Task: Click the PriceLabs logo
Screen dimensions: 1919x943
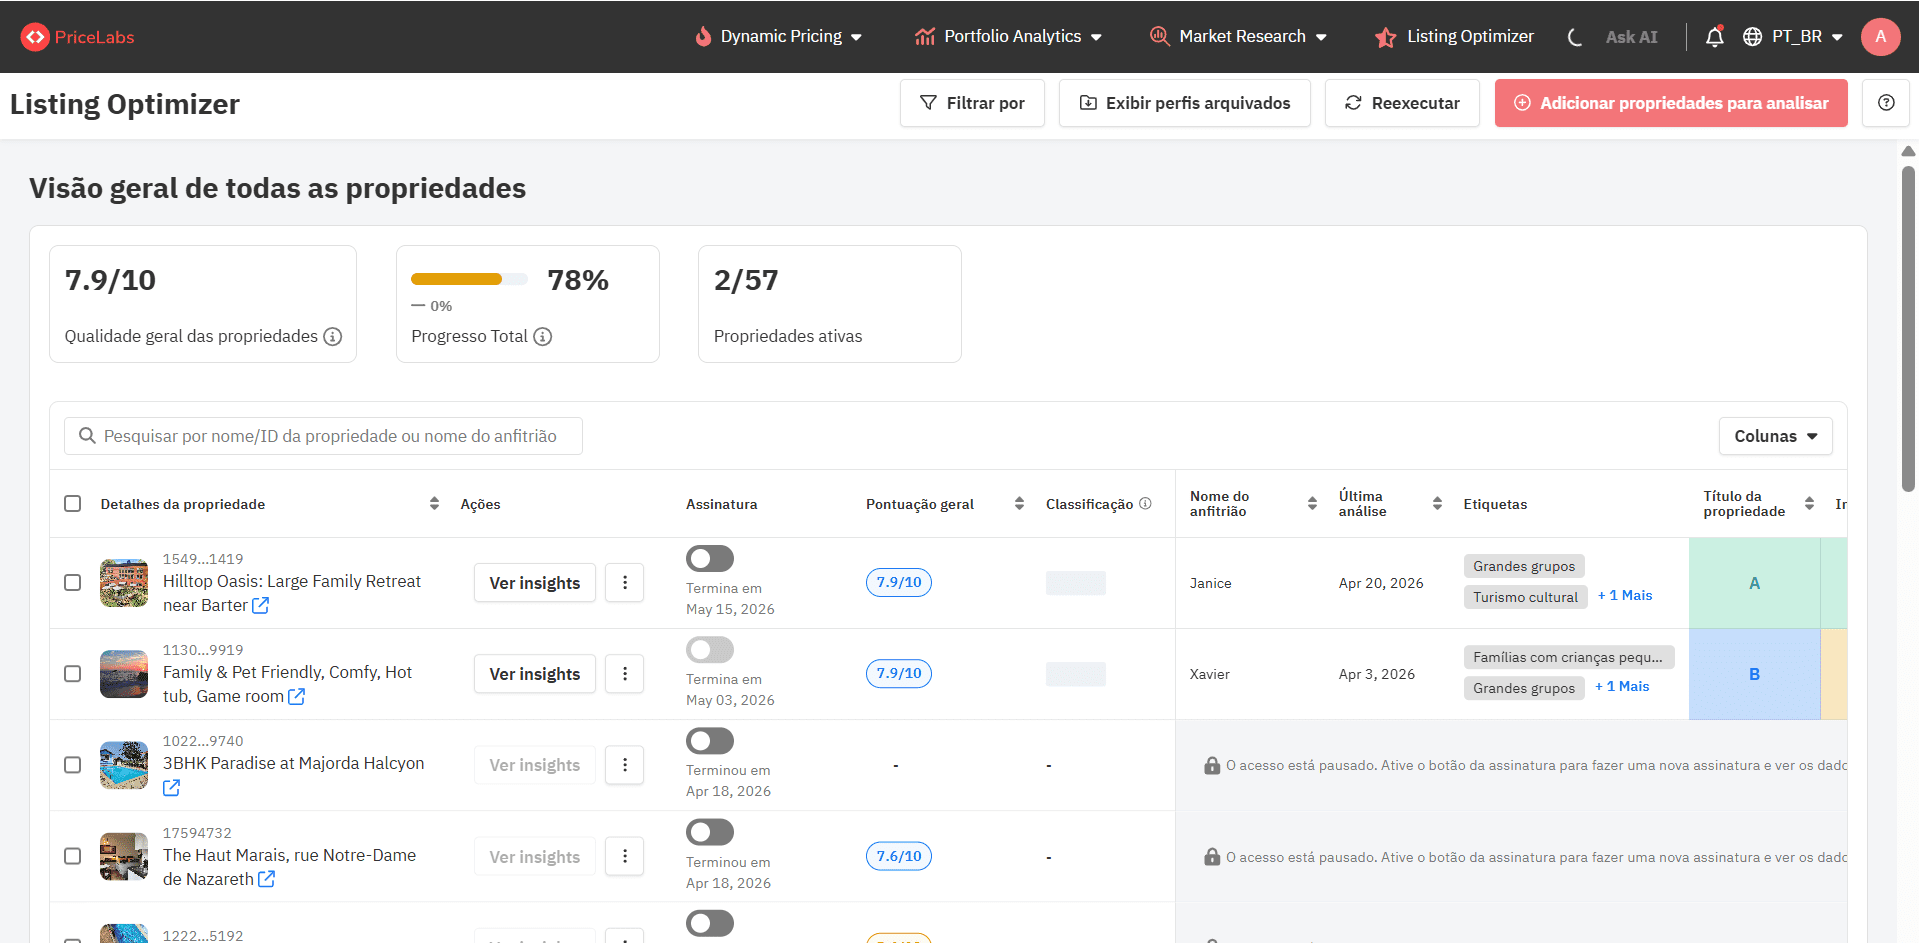Action: coord(76,36)
